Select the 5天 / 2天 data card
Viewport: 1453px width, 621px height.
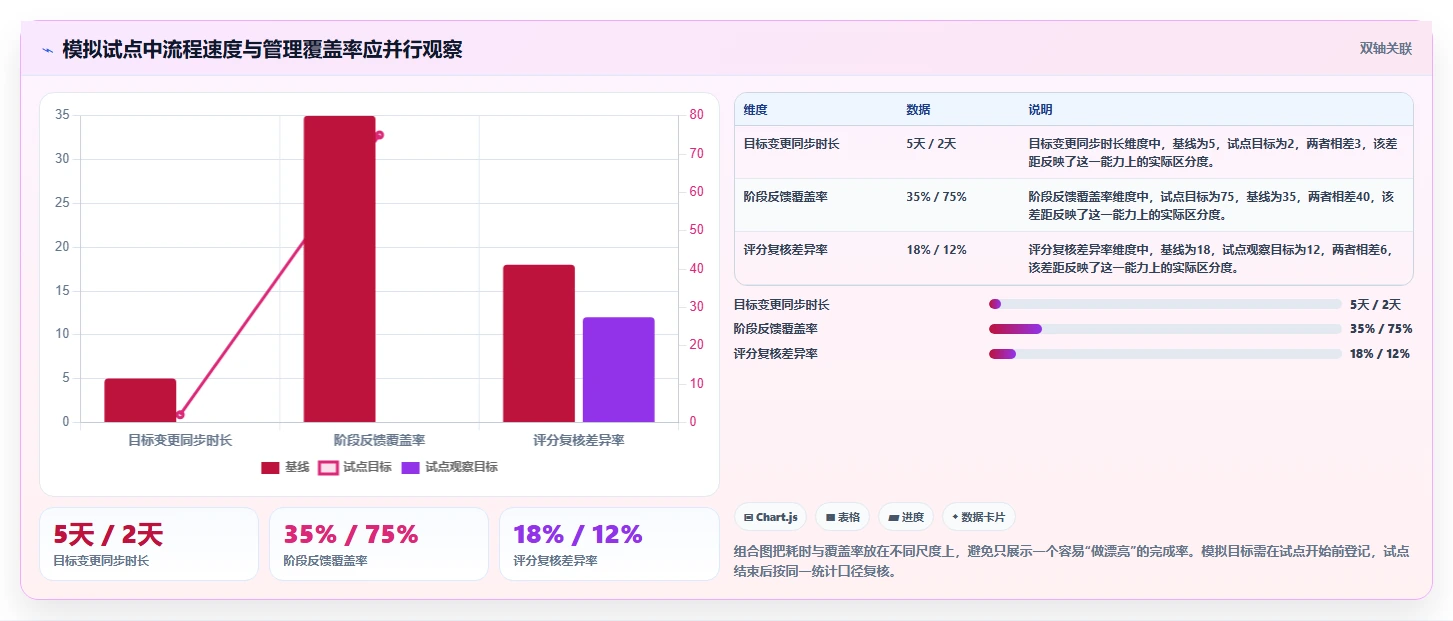pyautogui.click(x=149, y=544)
